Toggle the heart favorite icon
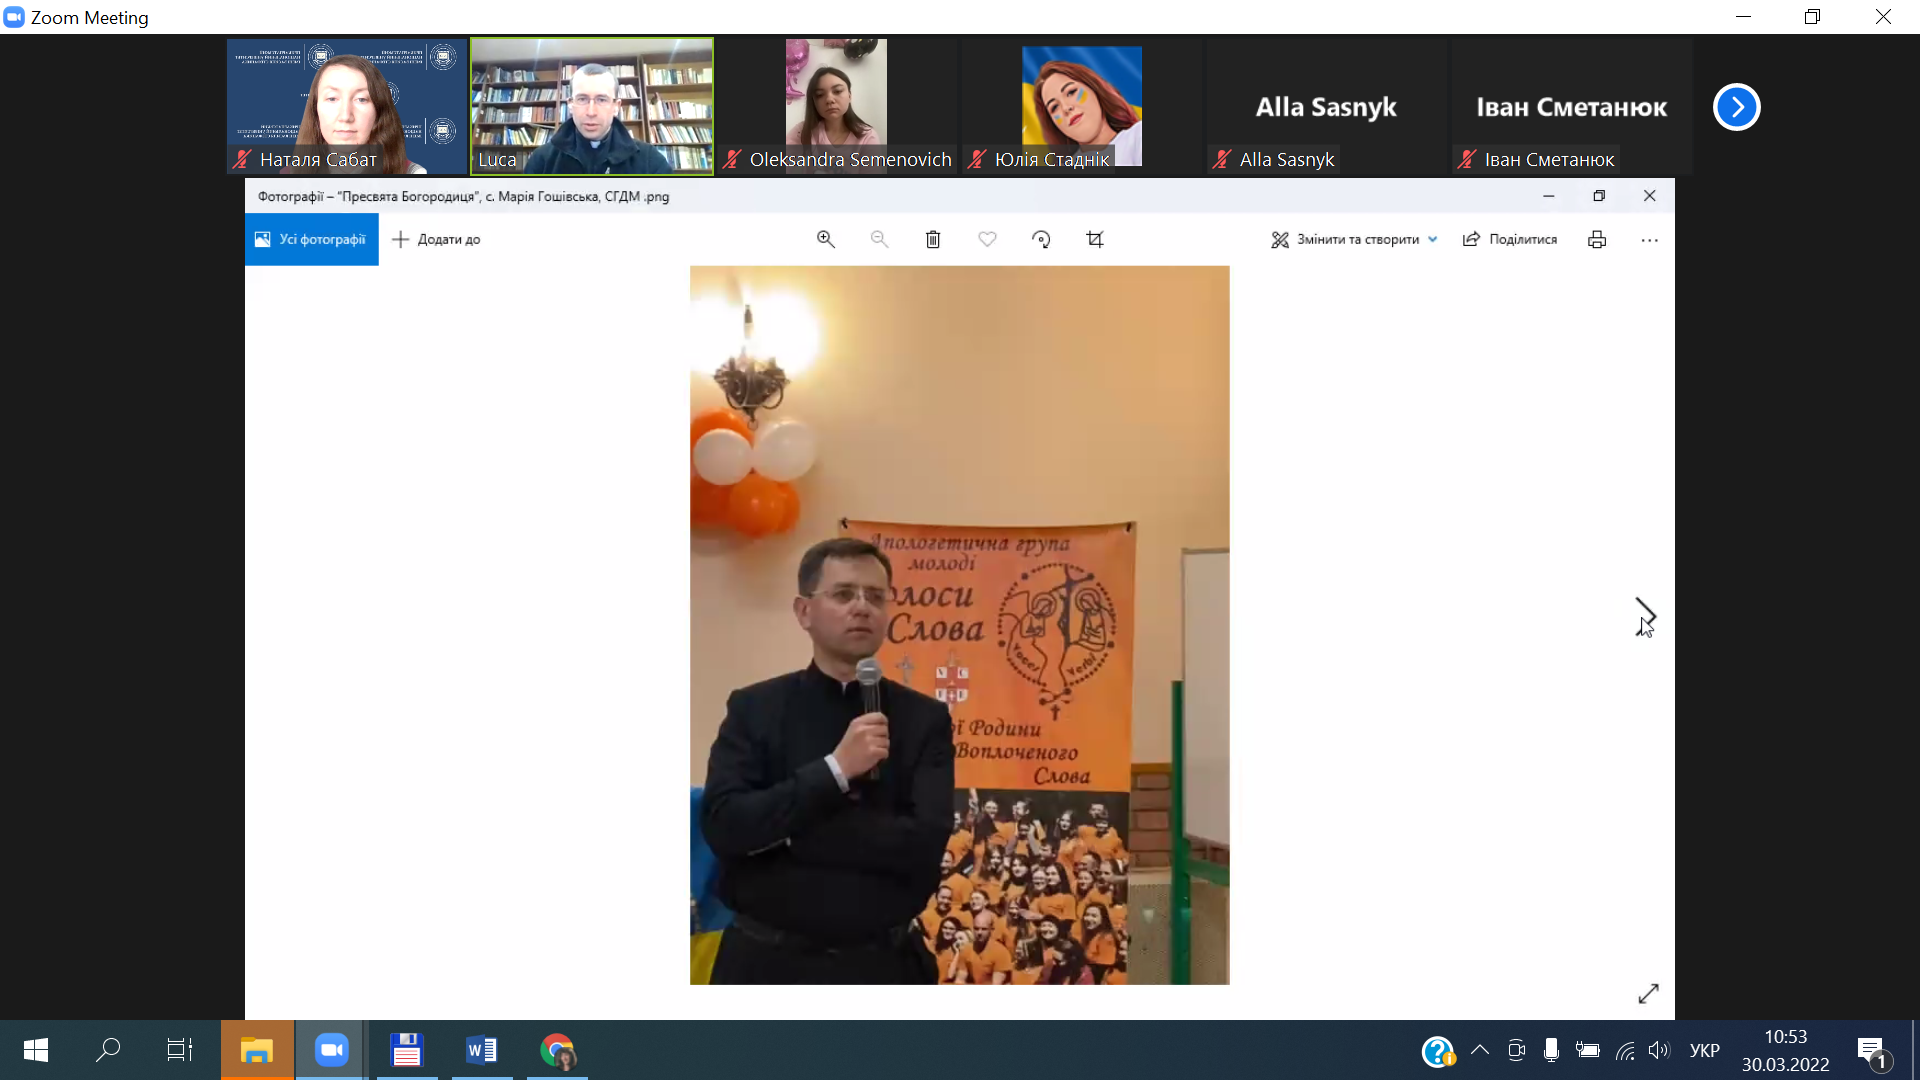The image size is (1920, 1080). coord(987,239)
